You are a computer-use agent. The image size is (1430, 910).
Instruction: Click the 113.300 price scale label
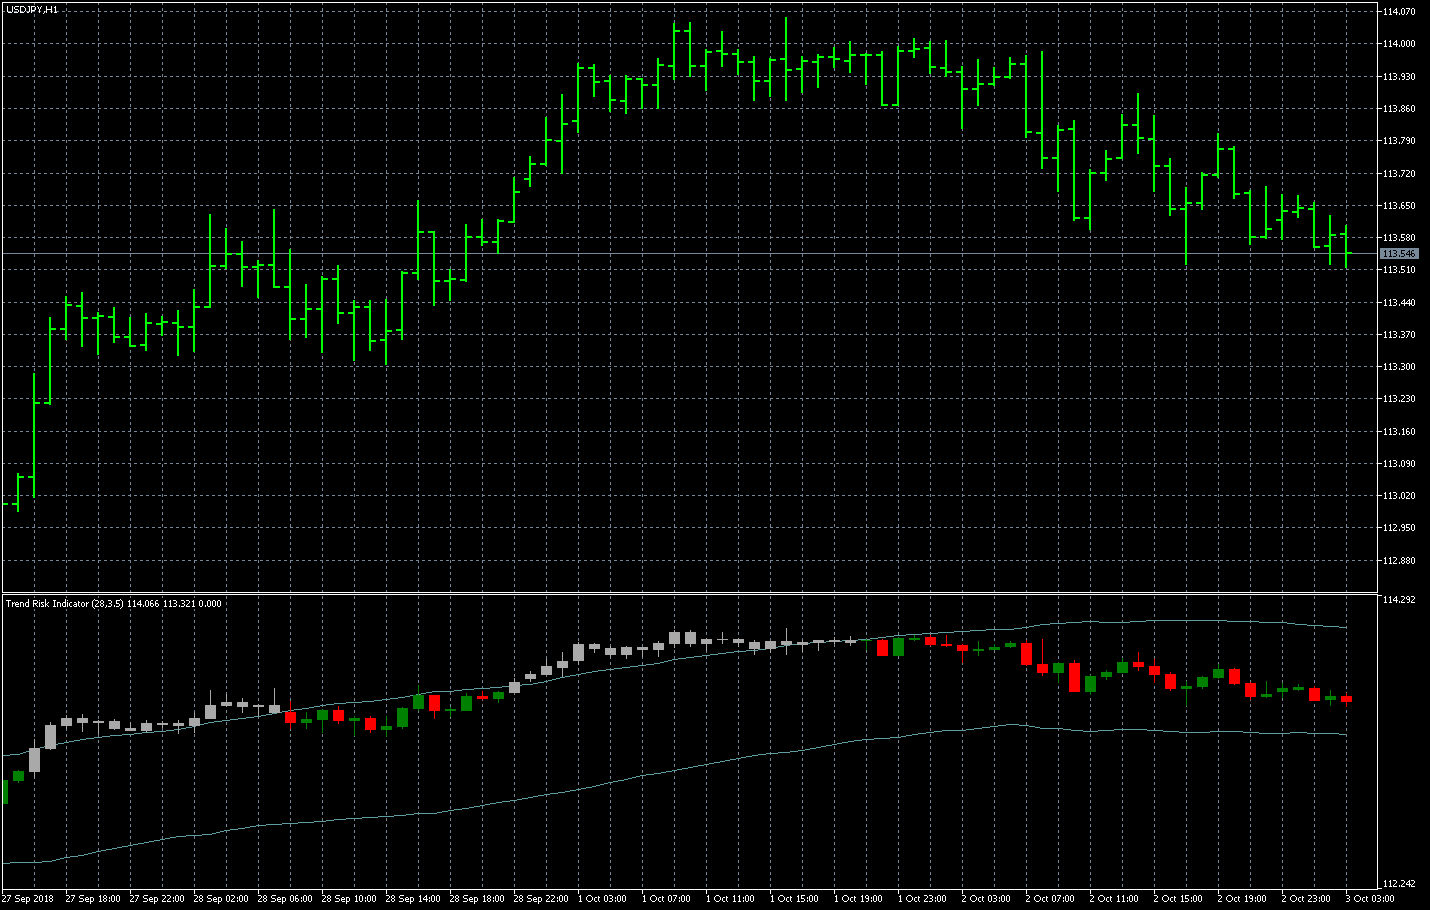[1399, 367]
